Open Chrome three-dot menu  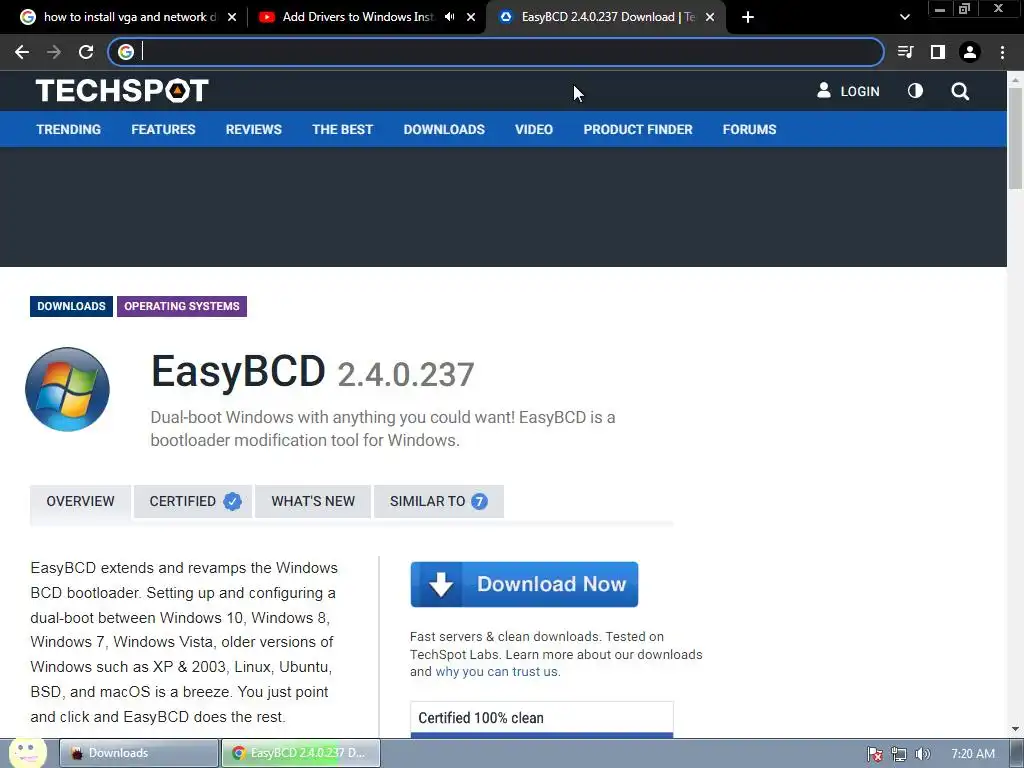click(x=1002, y=52)
